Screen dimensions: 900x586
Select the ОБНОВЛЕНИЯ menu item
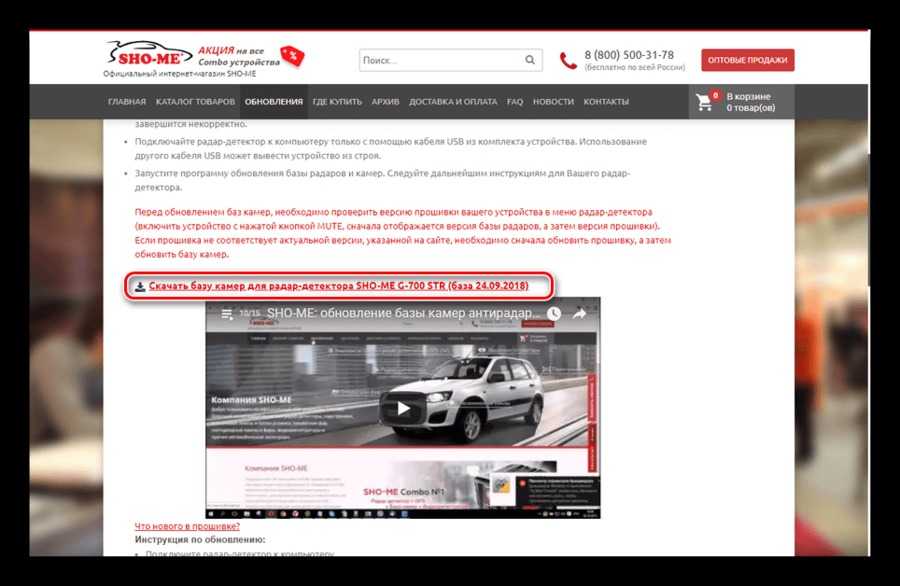coord(273,102)
